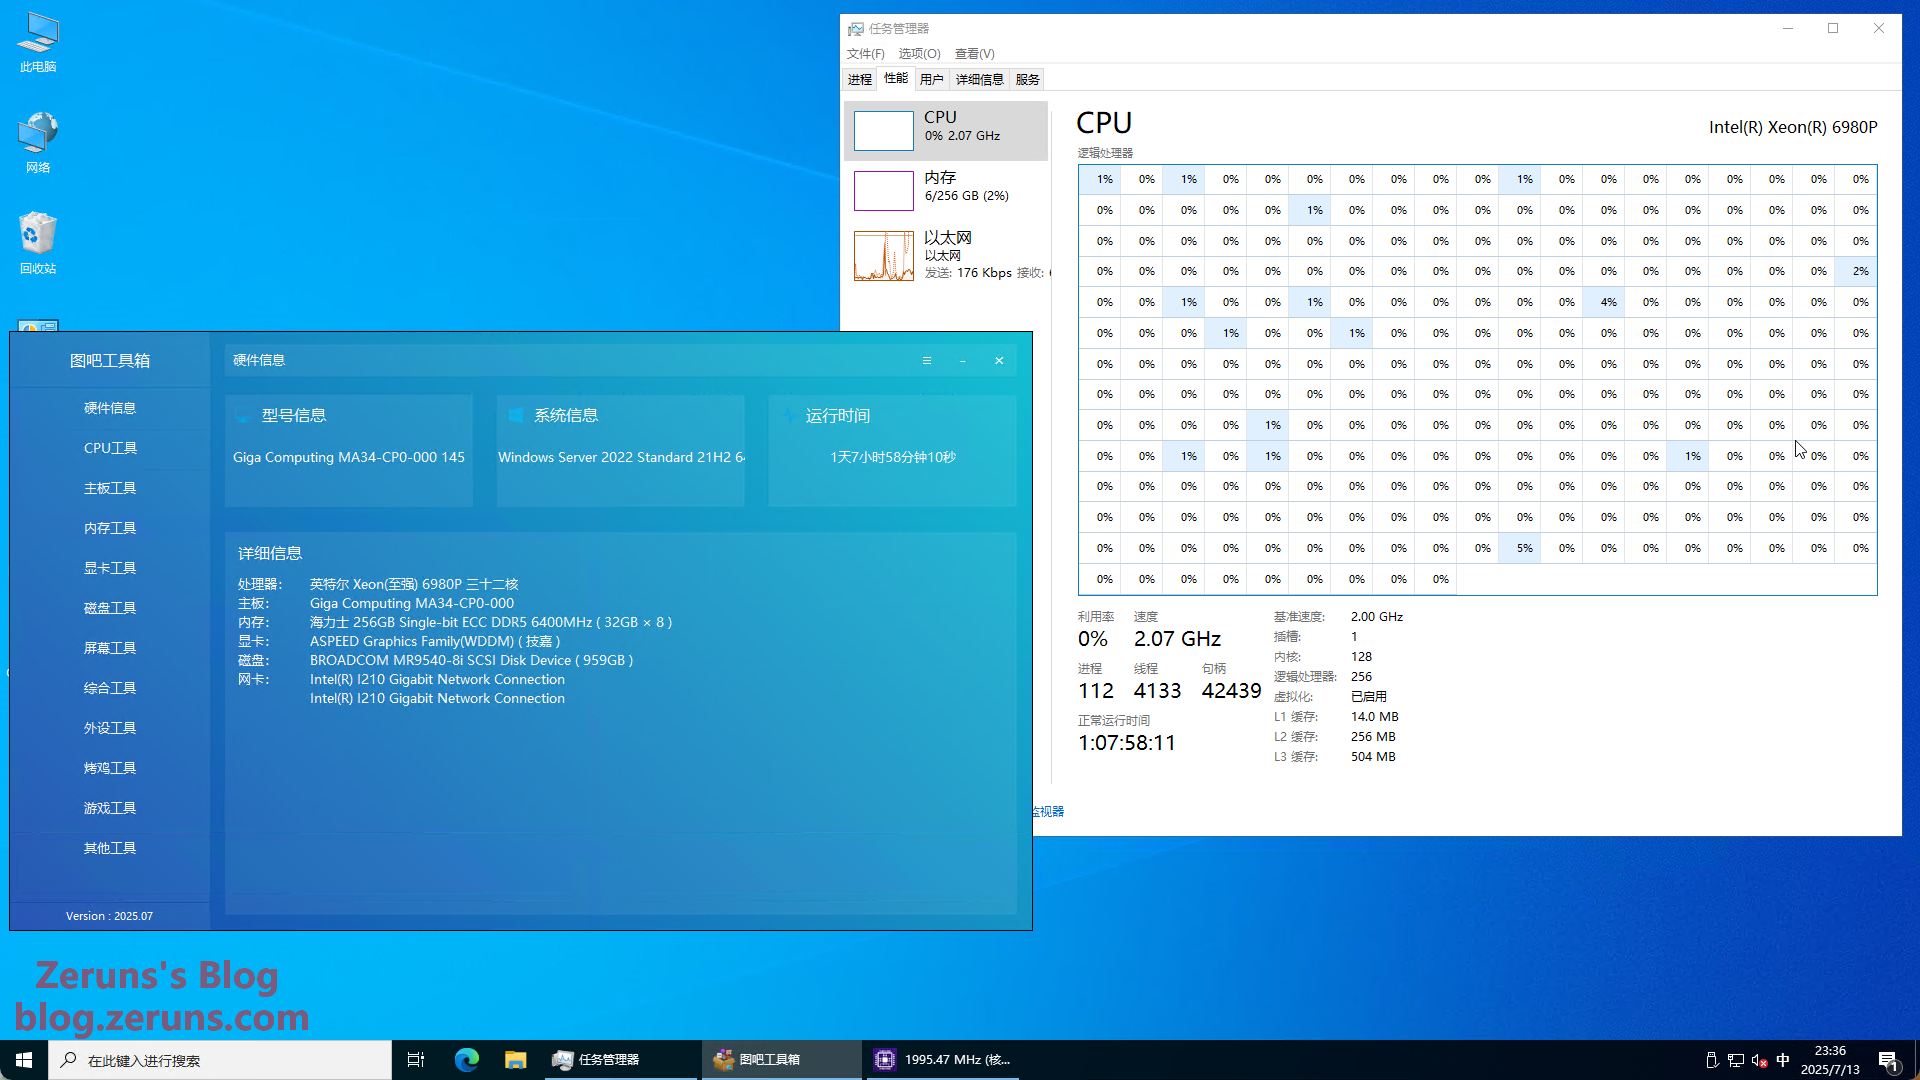Image resolution: width=1920 pixels, height=1080 pixels.
Task: Click the taskbar search box
Action: (220, 1060)
